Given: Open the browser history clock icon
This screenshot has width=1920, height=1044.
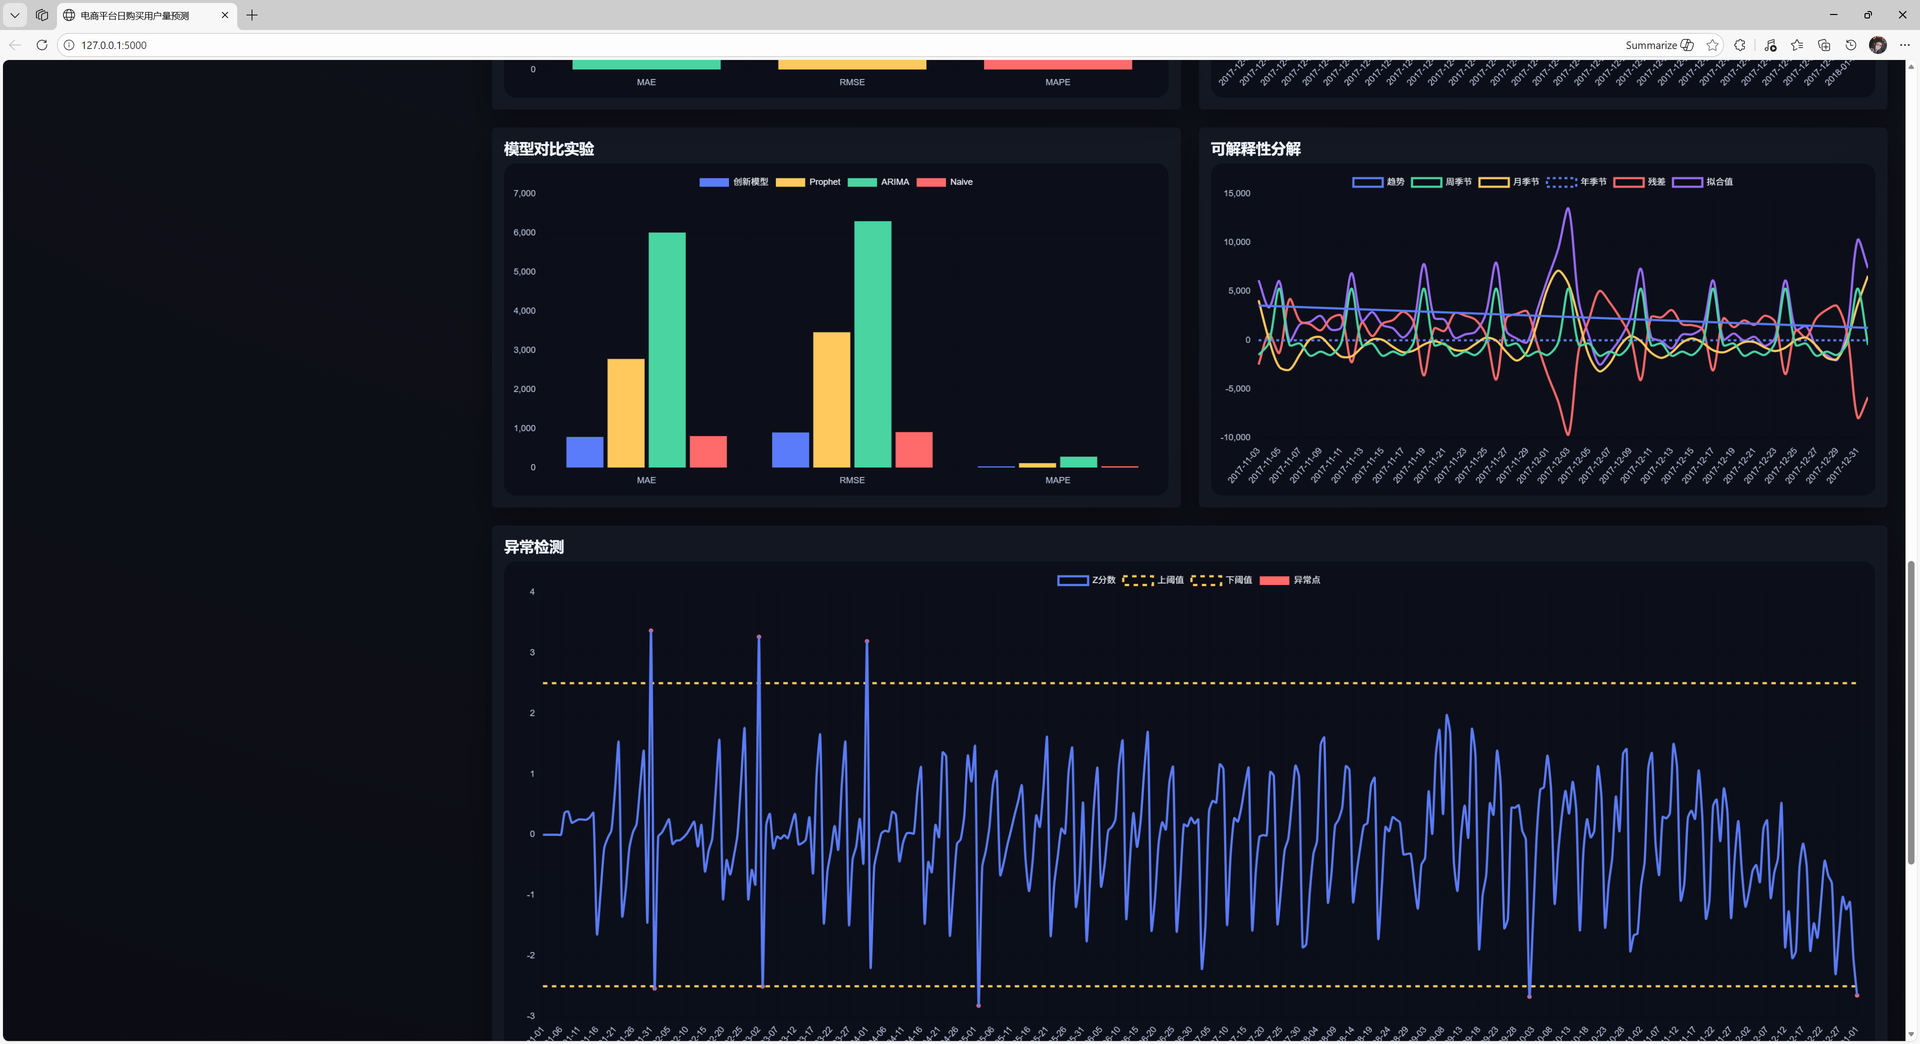Looking at the screenshot, I should click(x=1851, y=45).
